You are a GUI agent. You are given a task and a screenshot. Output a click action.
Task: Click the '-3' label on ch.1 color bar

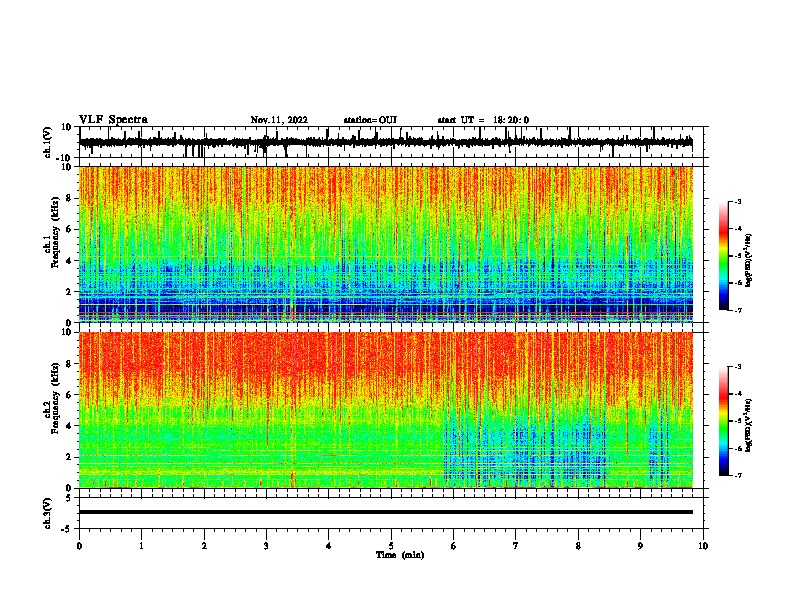point(737,201)
